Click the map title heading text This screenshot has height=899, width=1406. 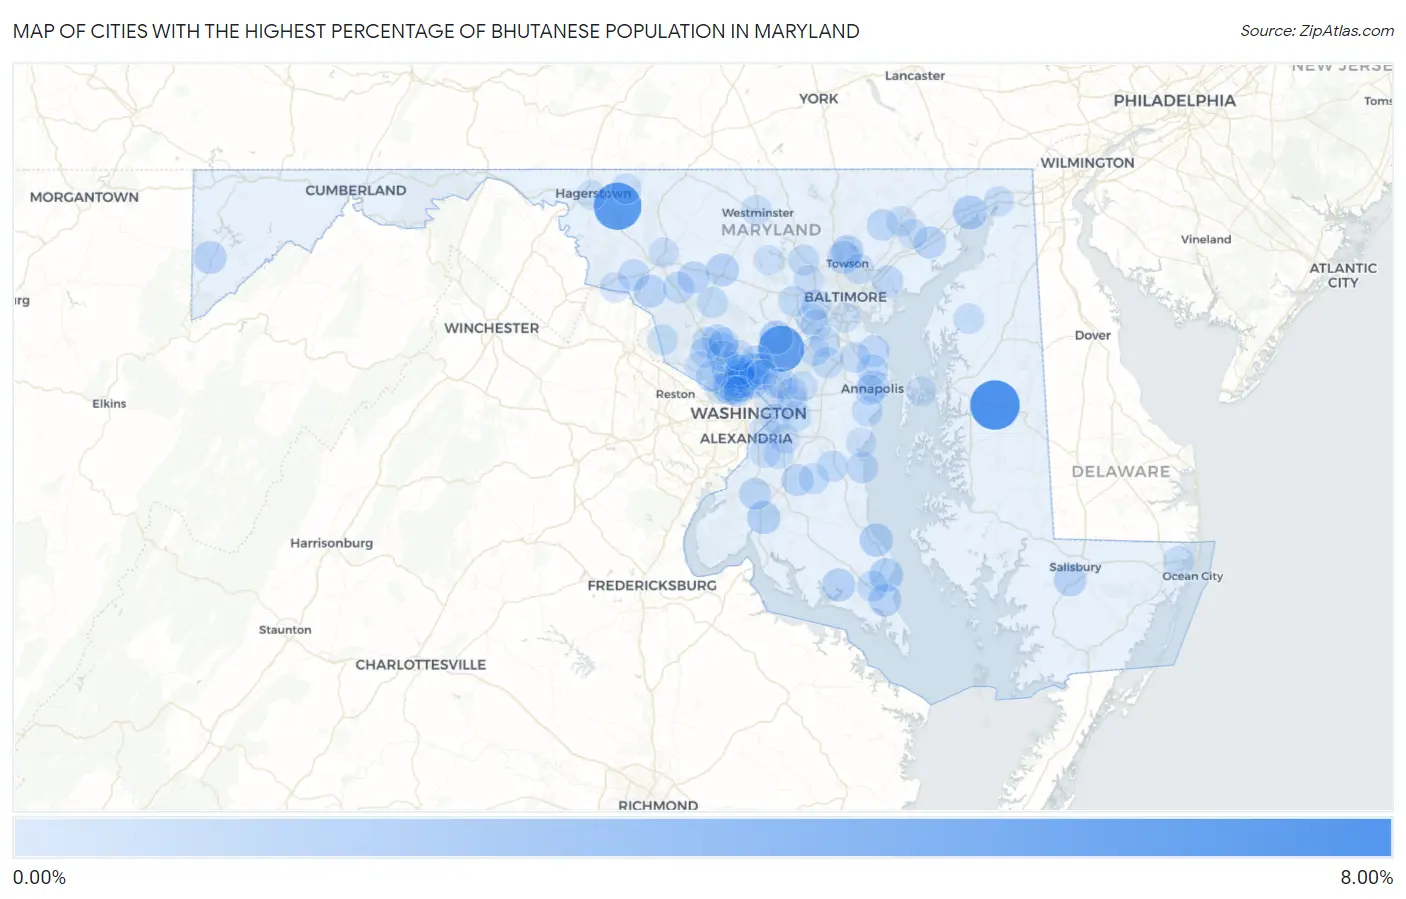(x=436, y=31)
